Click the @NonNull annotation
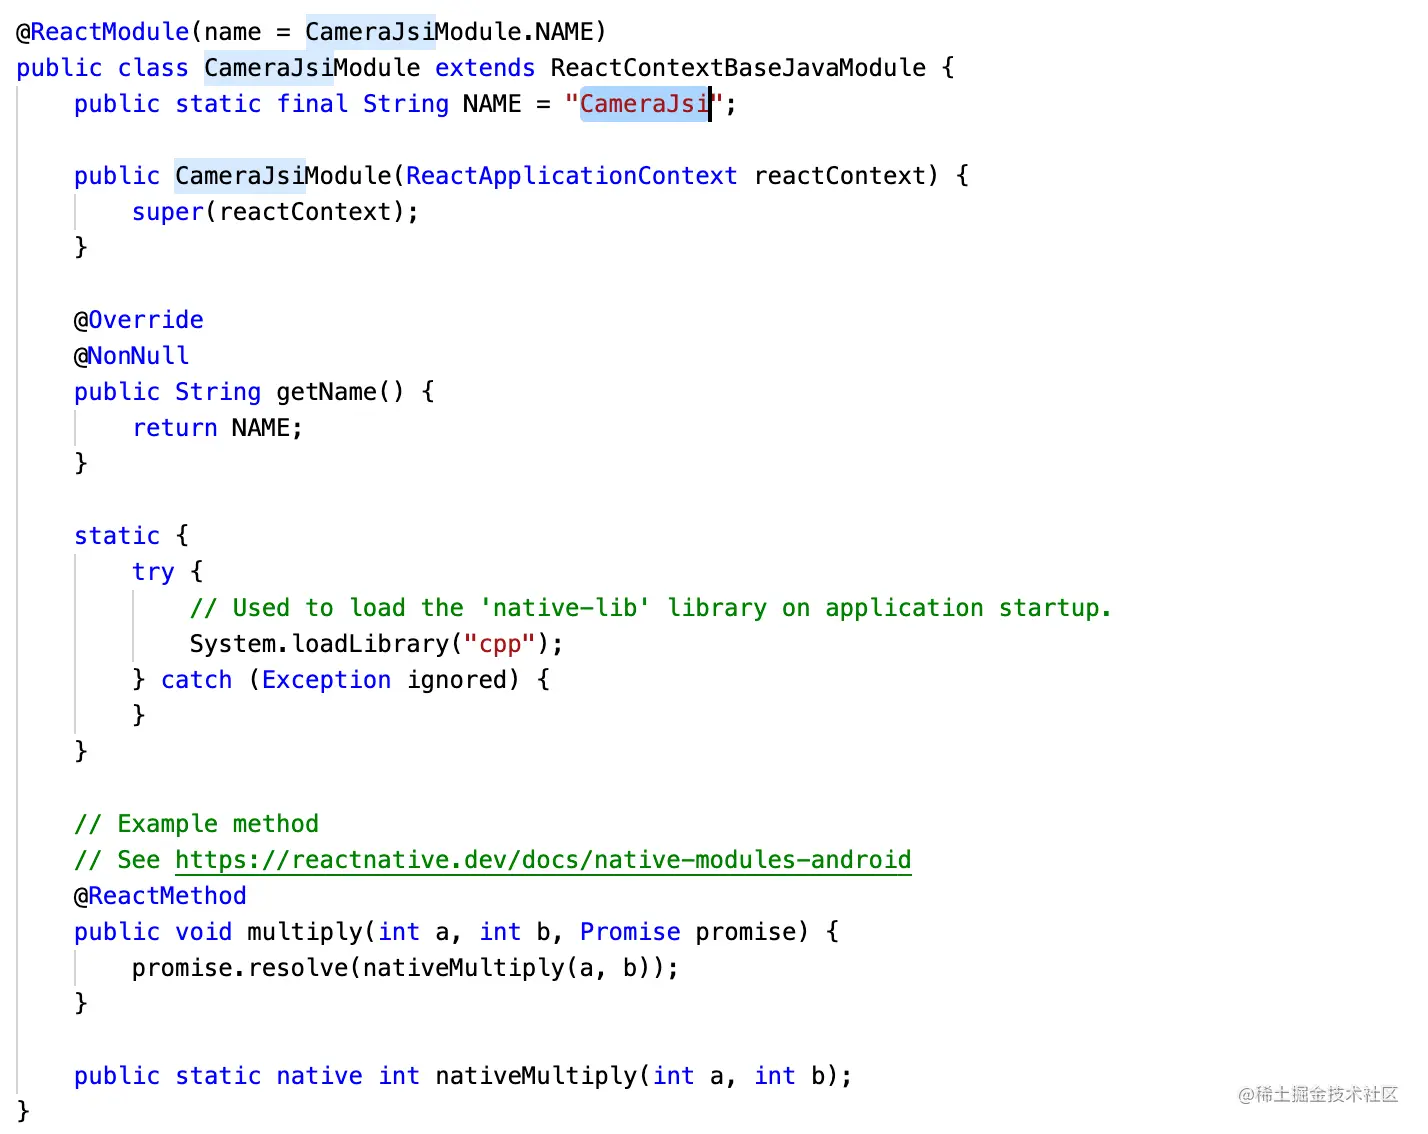 point(131,356)
